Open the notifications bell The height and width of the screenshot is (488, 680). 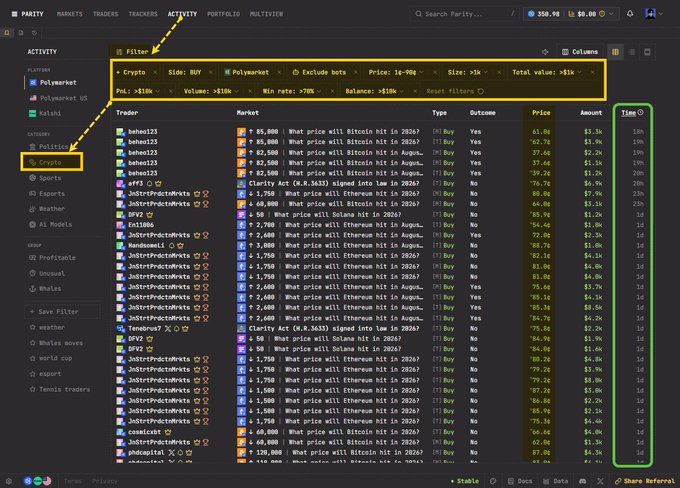pos(630,14)
